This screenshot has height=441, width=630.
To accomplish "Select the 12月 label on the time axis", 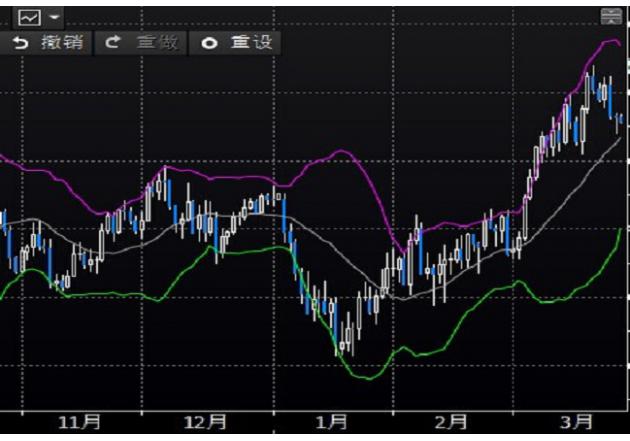I will click(x=204, y=423).
